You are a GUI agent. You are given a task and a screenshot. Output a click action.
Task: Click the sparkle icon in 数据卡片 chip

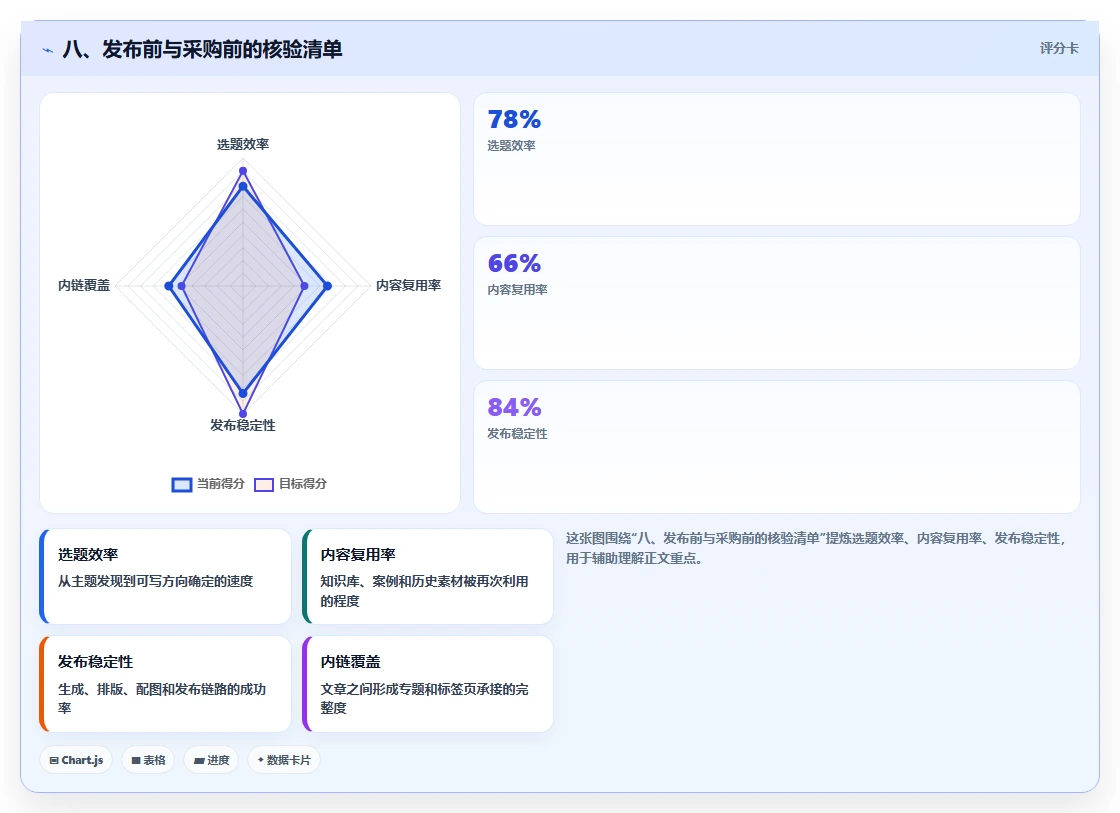pyautogui.click(x=261, y=759)
